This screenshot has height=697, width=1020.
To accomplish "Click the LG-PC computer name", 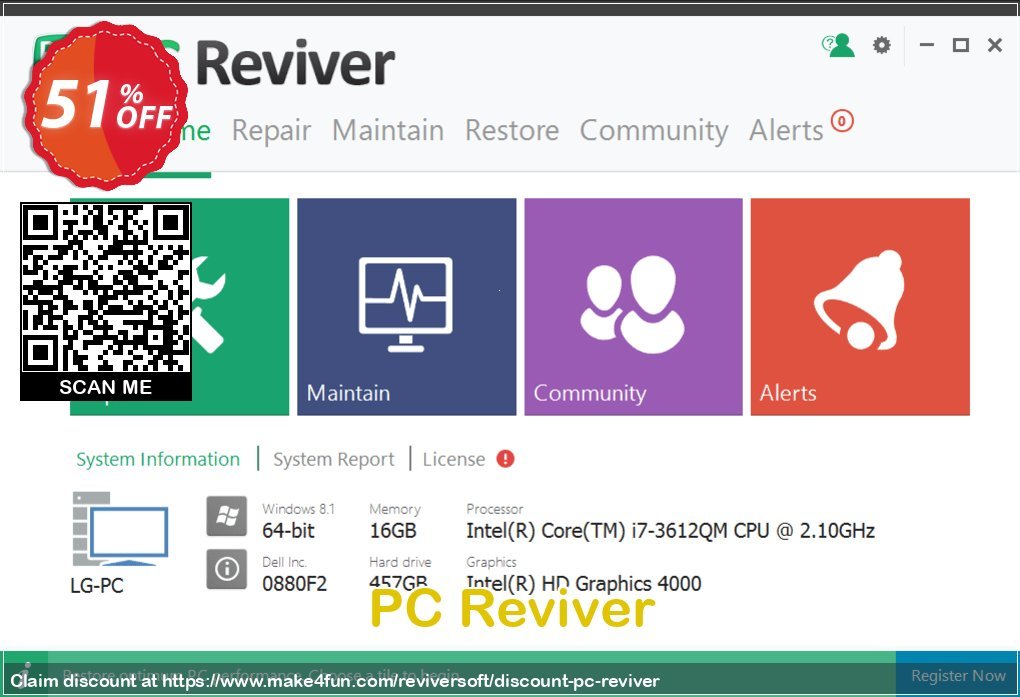I will click(97, 585).
